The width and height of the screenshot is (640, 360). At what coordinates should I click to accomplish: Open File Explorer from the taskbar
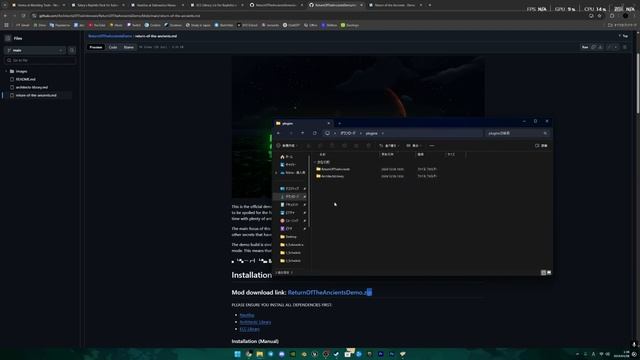coord(260,354)
